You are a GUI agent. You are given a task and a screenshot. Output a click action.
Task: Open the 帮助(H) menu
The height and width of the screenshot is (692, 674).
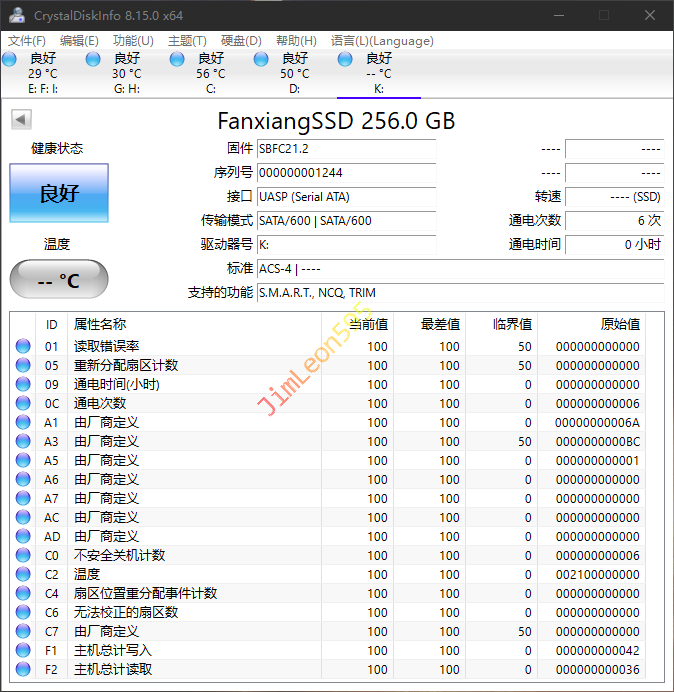coord(296,41)
